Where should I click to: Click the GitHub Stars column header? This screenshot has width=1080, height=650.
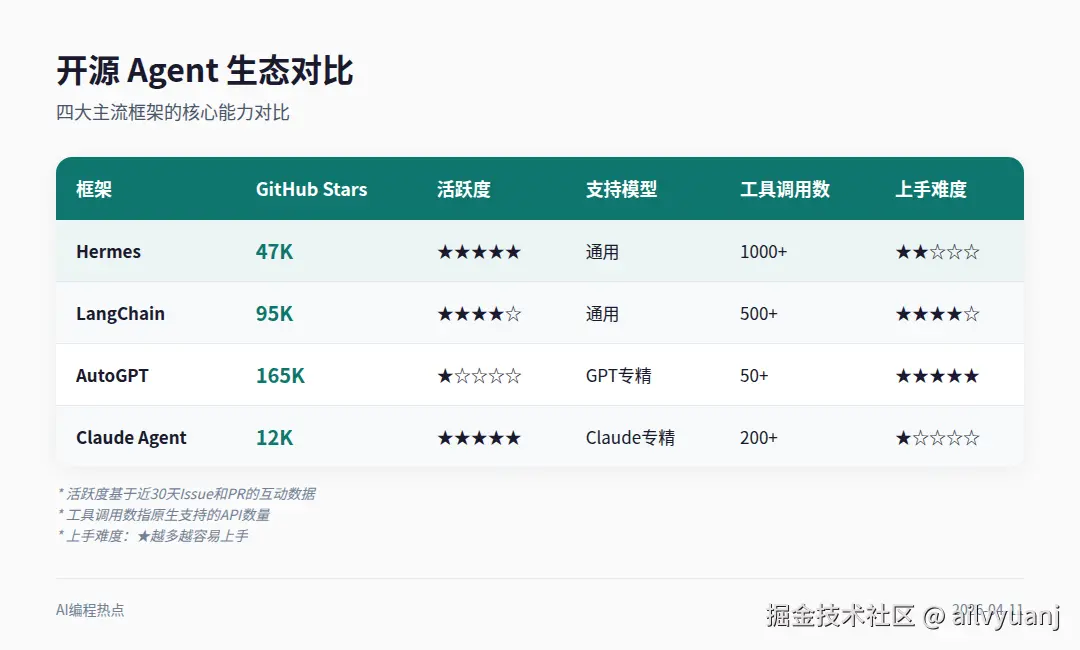[311, 189]
